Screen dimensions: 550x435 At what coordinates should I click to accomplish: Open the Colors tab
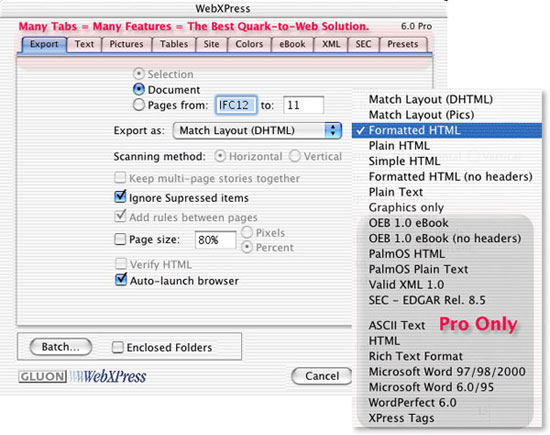249,45
